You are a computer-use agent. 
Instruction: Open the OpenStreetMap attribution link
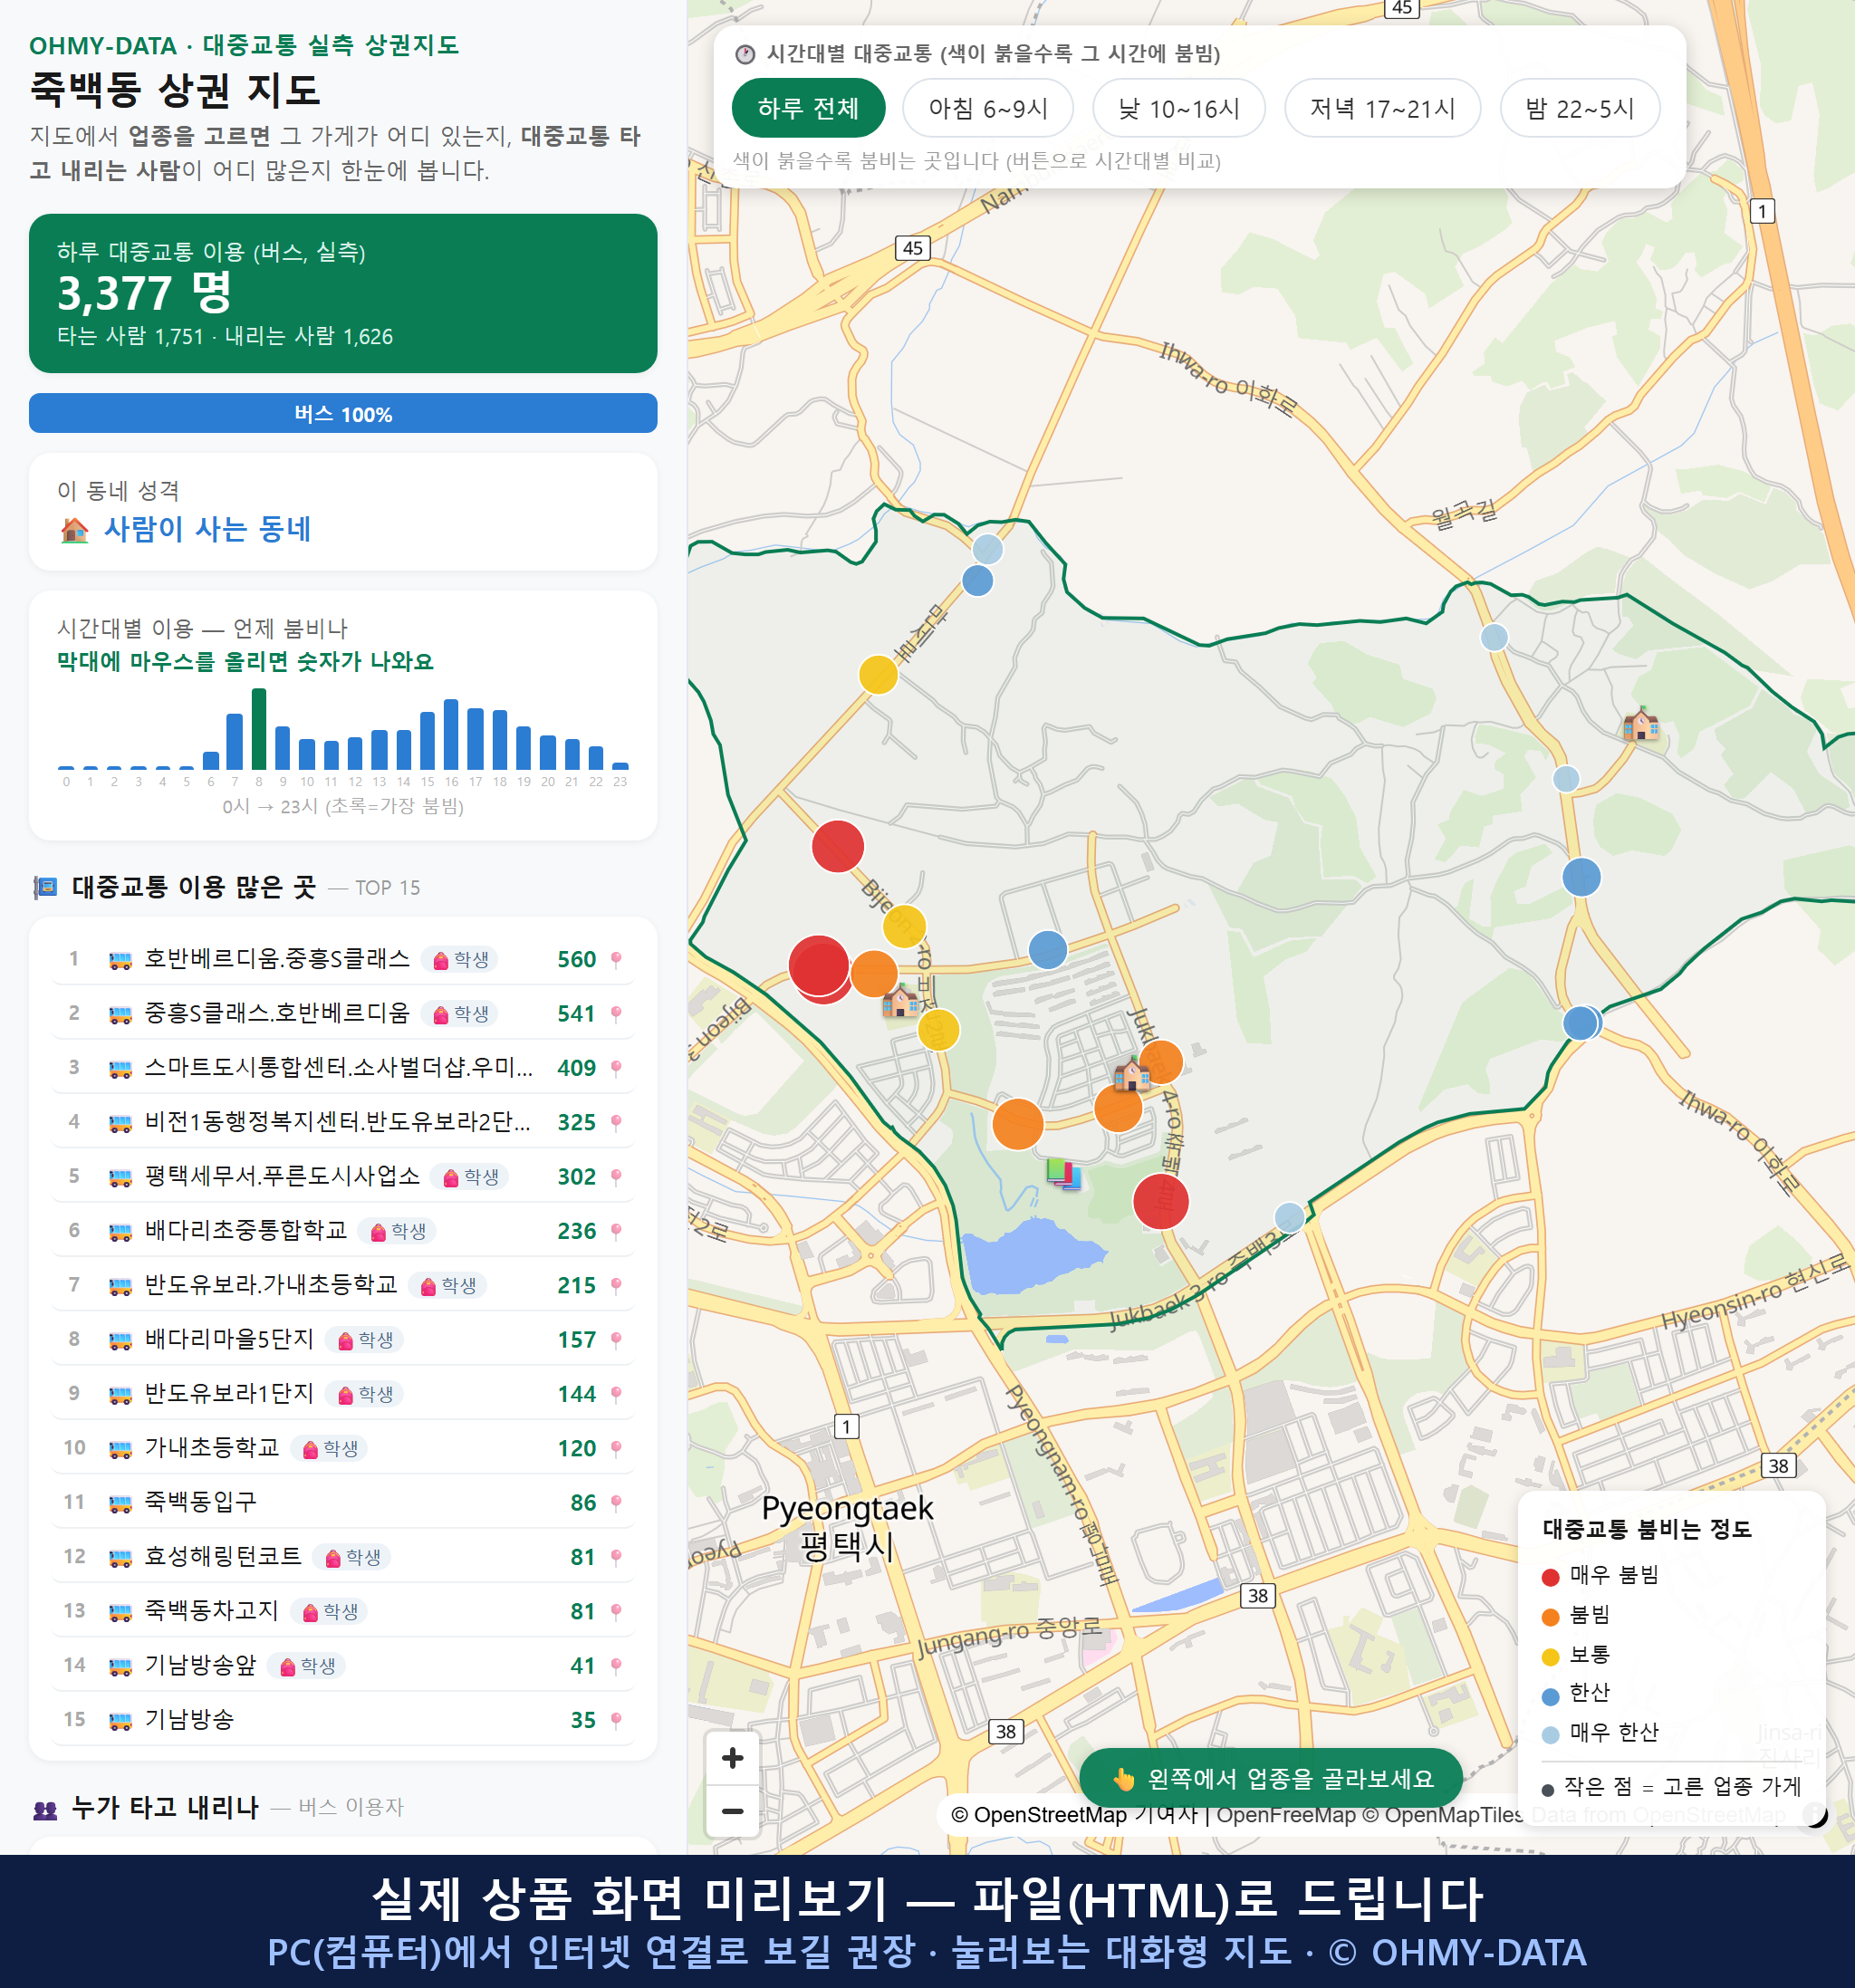click(1039, 1814)
